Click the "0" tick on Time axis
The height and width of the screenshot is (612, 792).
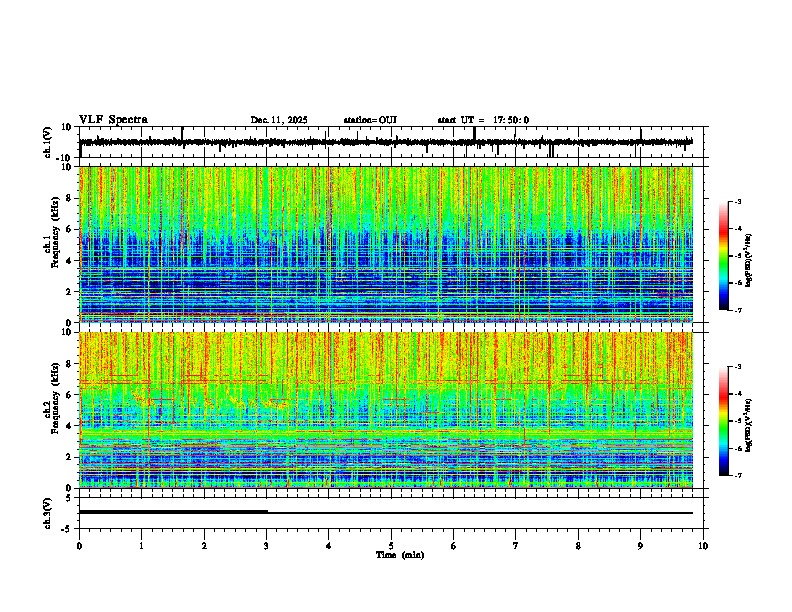pos(79,546)
